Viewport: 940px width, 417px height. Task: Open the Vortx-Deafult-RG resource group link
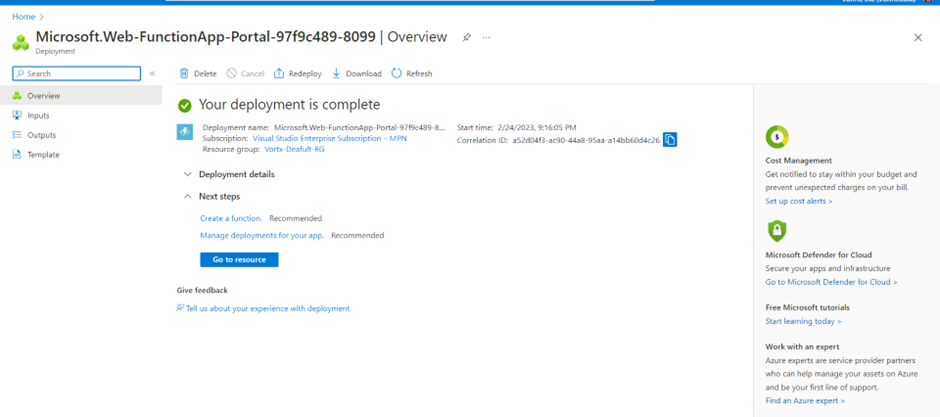(x=294, y=149)
